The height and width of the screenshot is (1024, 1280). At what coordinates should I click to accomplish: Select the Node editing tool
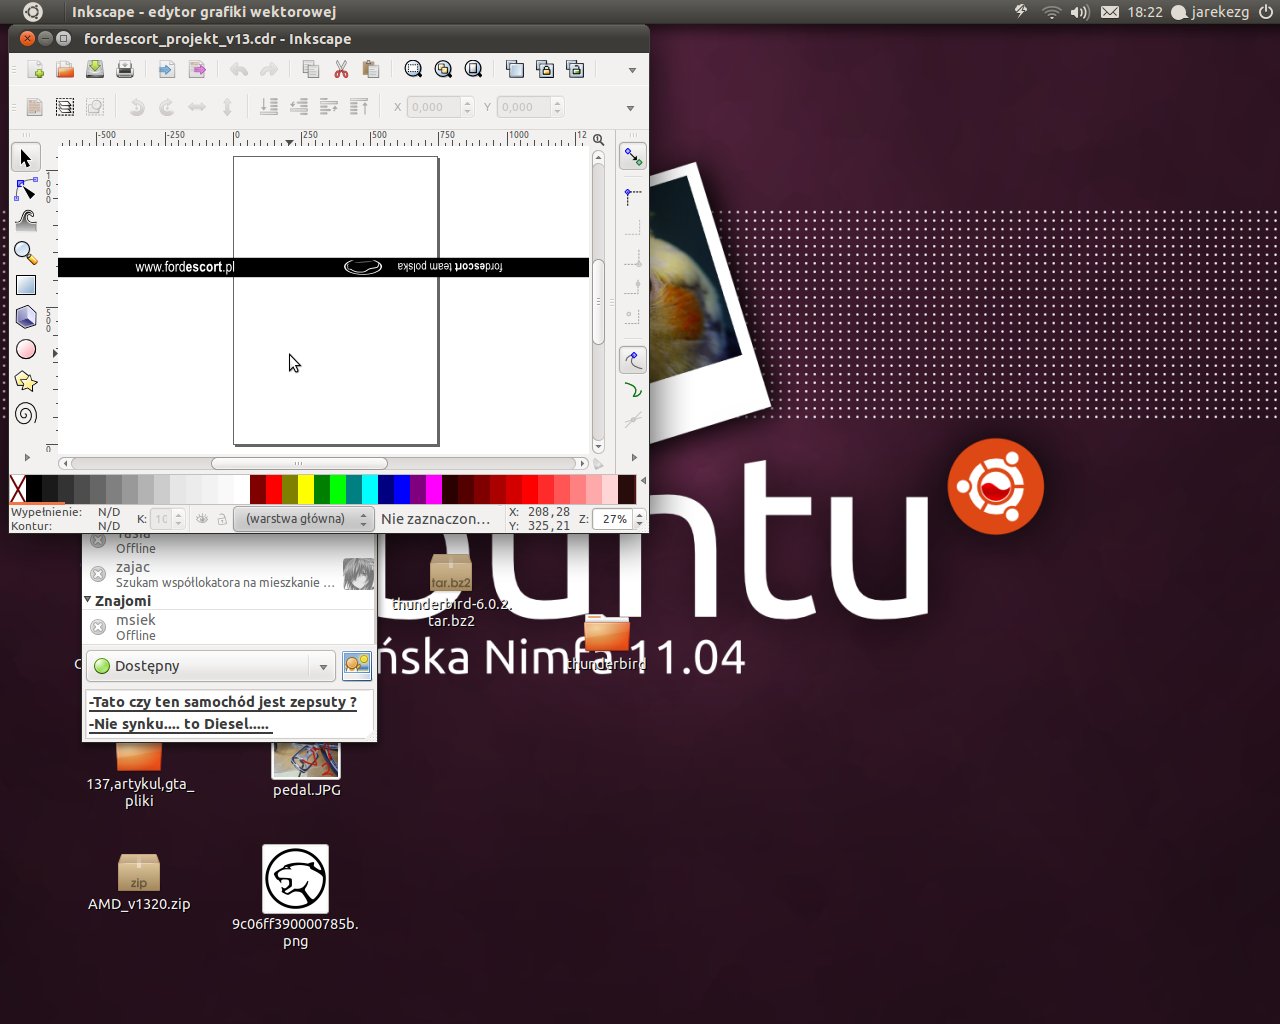(26, 189)
